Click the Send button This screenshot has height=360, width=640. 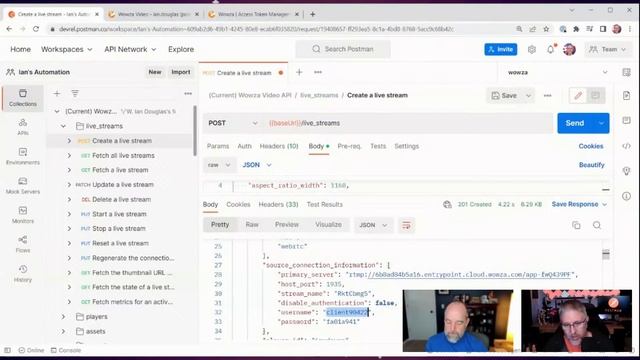pyautogui.click(x=575, y=123)
